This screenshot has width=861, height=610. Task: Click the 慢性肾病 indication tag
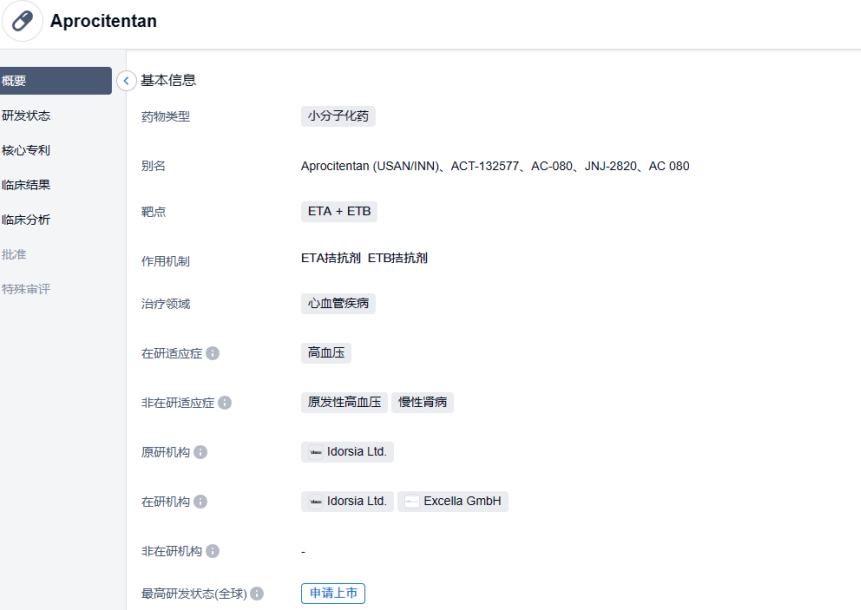(x=423, y=403)
